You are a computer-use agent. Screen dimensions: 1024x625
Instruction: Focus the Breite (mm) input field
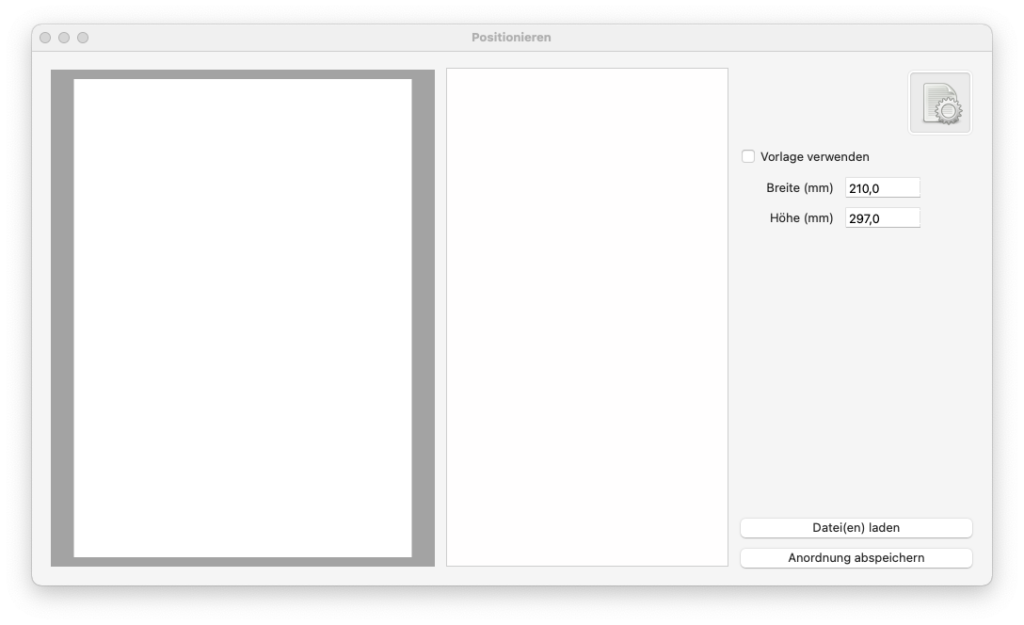882,188
